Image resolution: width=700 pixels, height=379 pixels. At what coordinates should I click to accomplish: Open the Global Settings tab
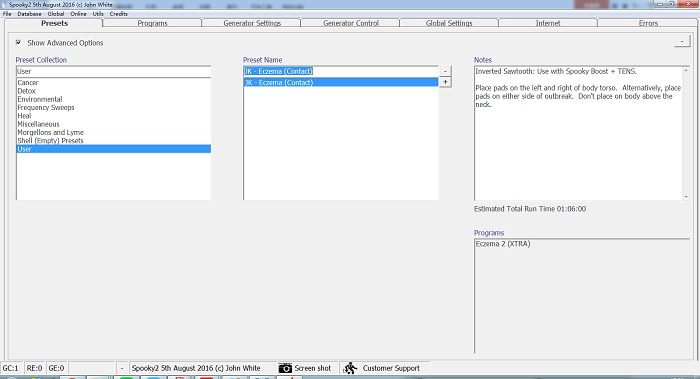[449, 23]
